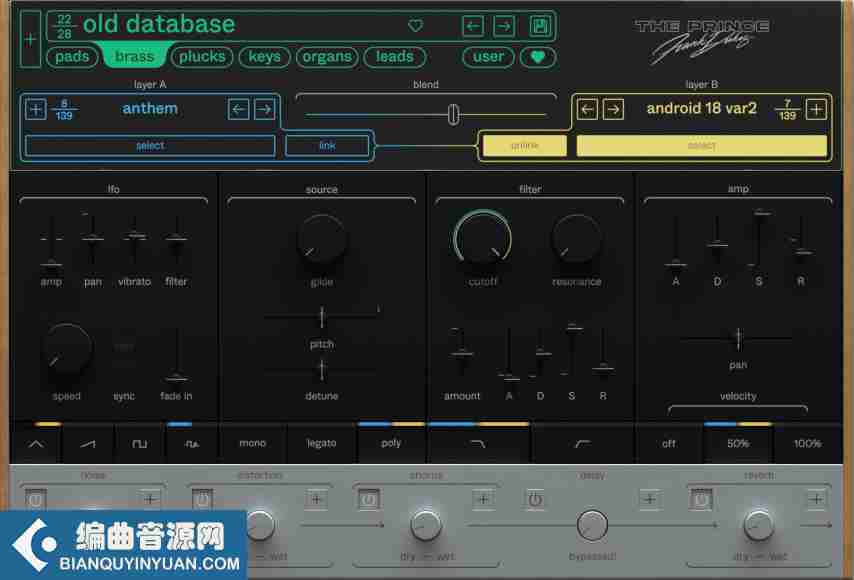Select square LFO waveform
Screen dimensions: 854x580
140,444
